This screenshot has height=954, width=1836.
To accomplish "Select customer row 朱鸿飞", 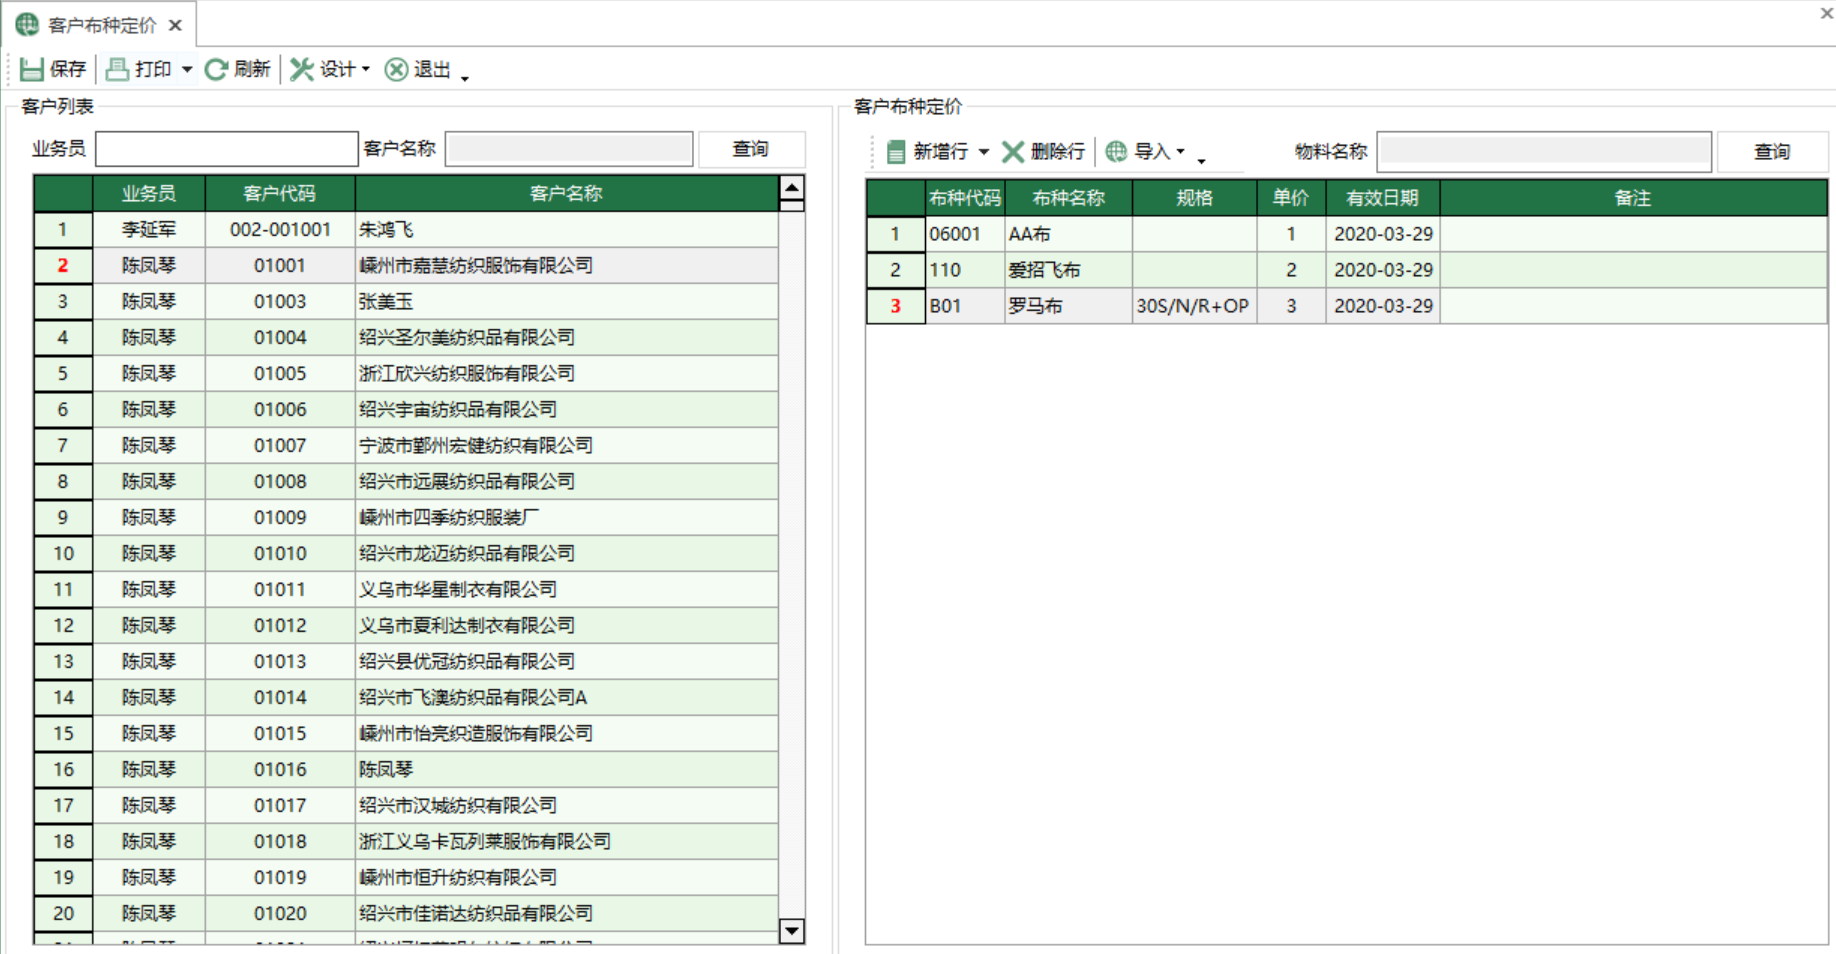I will click(566, 230).
